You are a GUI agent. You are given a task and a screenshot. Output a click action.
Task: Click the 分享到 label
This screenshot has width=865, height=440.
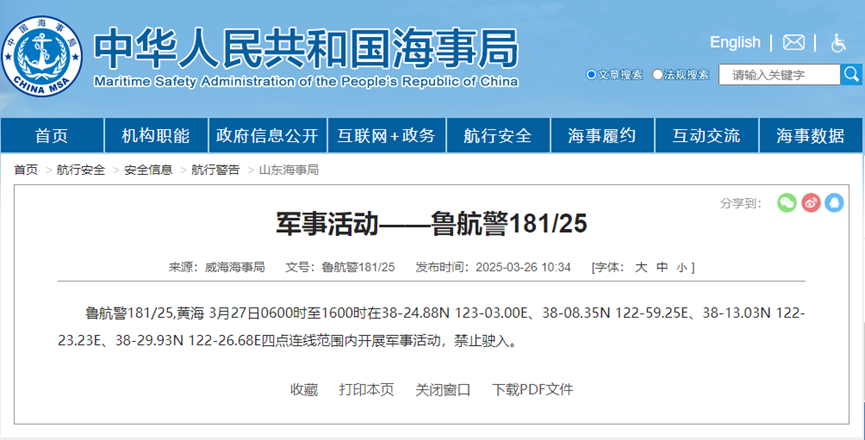(741, 203)
